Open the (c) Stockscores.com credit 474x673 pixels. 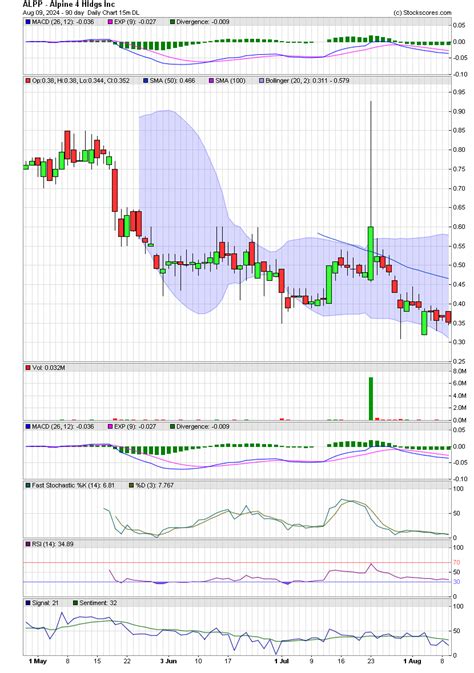pos(422,13)
